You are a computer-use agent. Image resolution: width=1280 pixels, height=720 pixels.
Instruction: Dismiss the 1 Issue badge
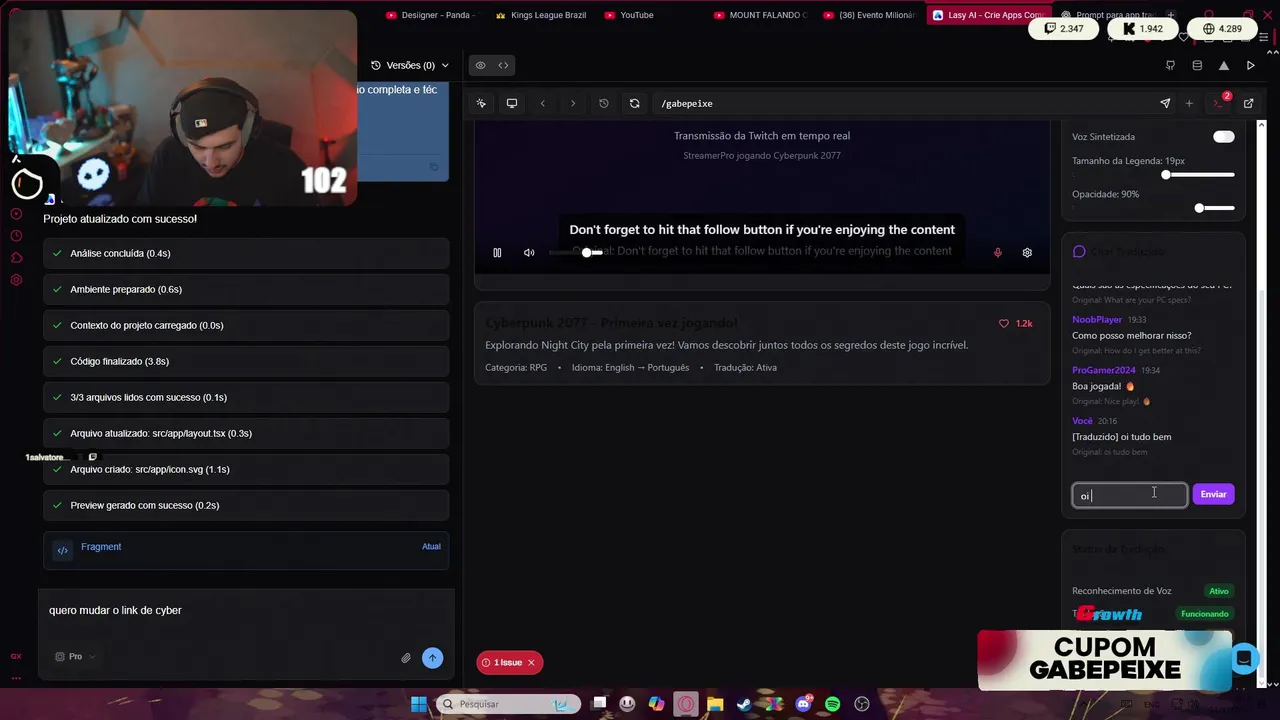coord(532,662)
